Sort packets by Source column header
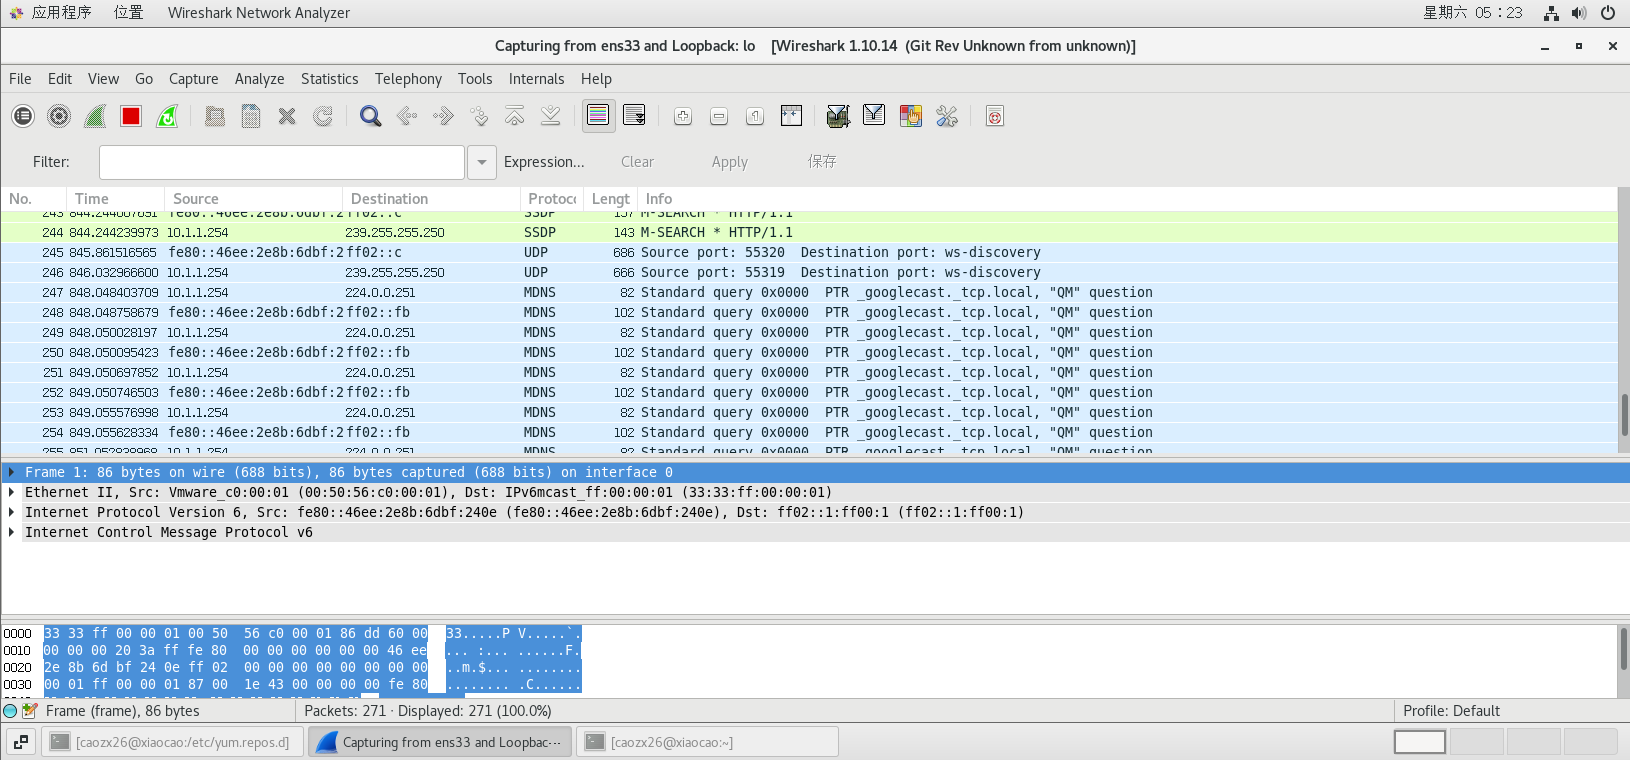Viewport: 1630px width, 760px height. (253, 199)
